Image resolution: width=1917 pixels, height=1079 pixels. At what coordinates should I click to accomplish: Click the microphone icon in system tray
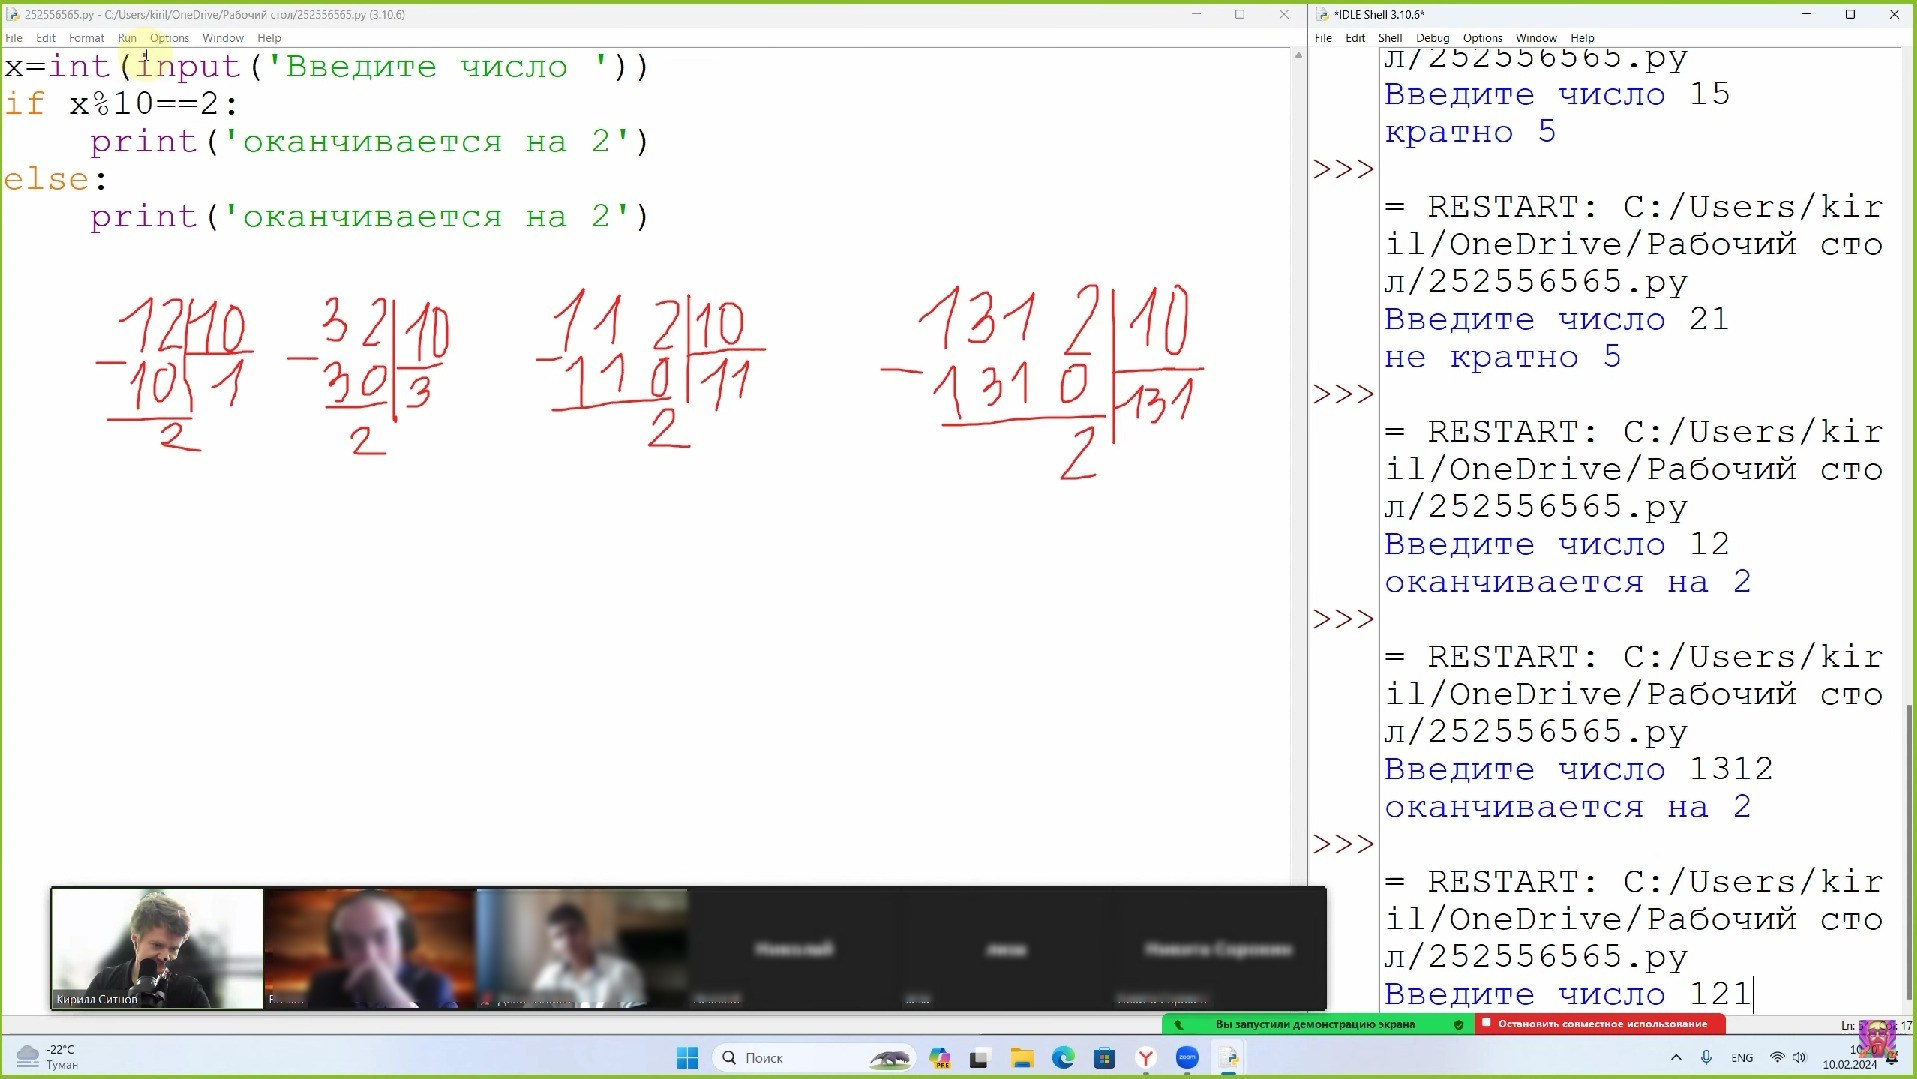pyautogui.click(x=1706, y=1058)
